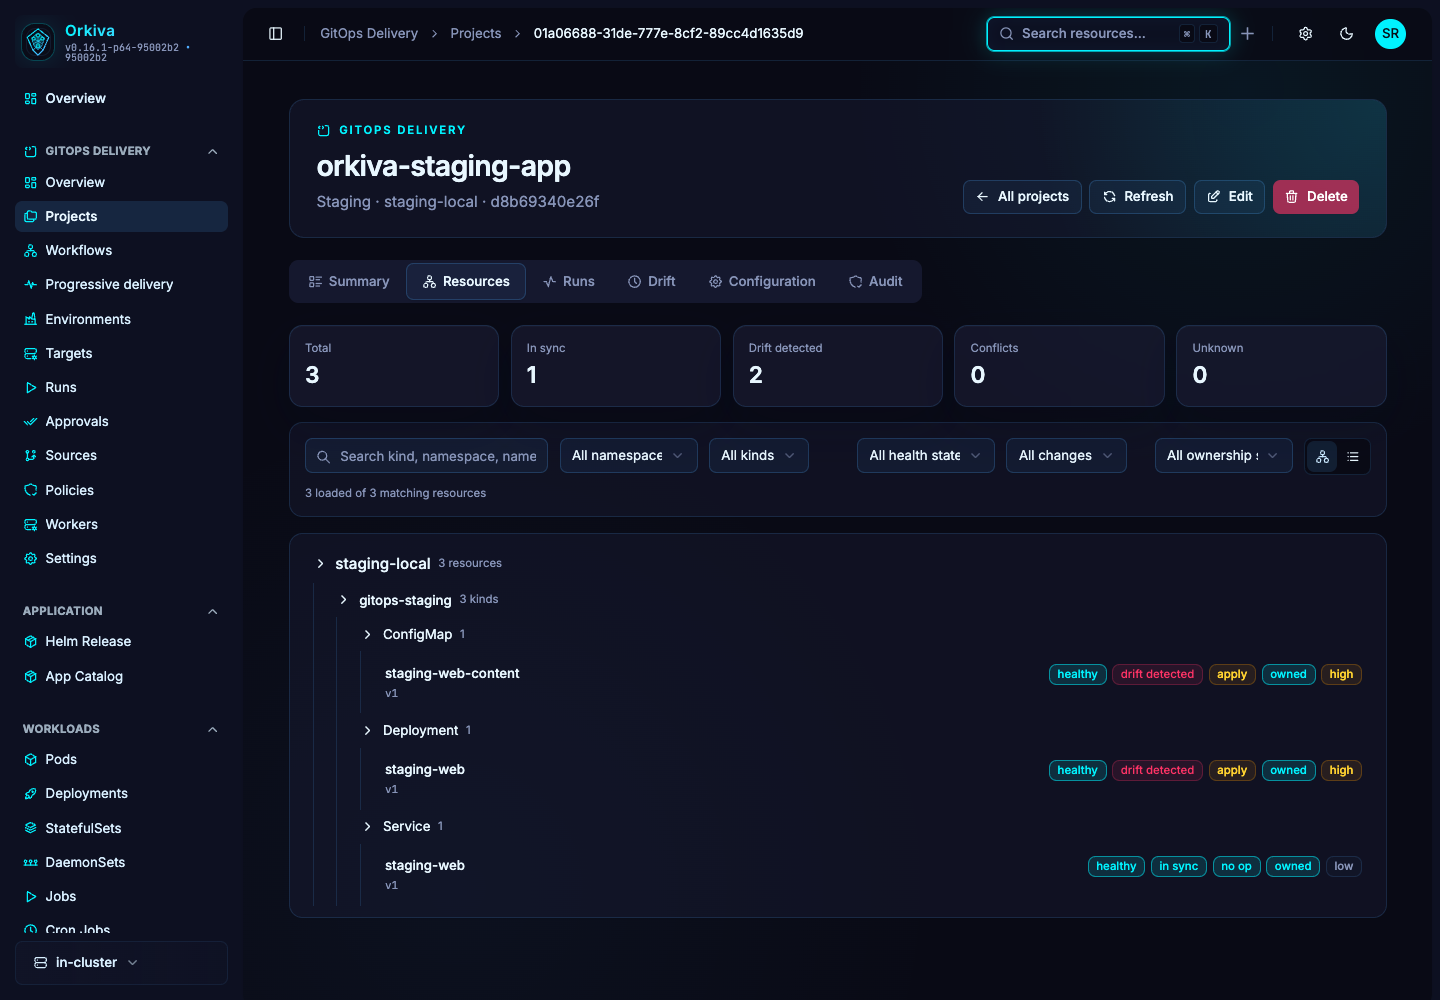Open Environments in the sidebar
The height and width of the screenshot is (1000, 1440).
tap(121, 320)
